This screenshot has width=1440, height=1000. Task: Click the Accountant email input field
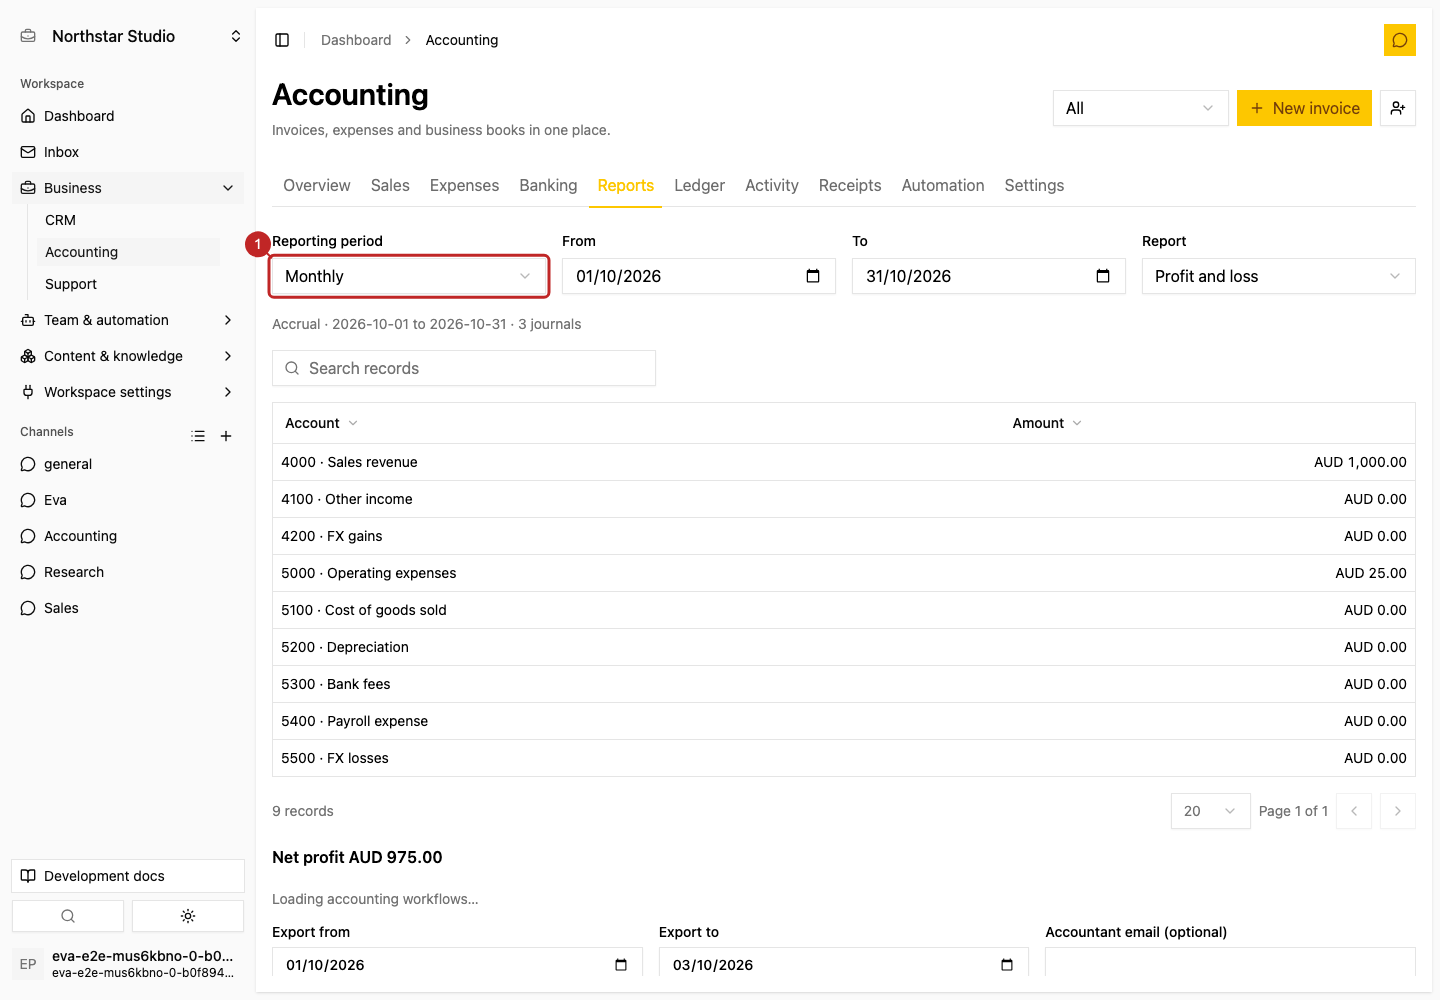pos(1230,962)
